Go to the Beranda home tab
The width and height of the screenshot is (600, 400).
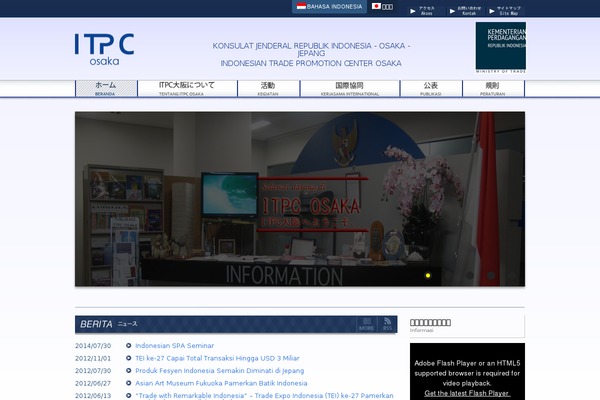coord(106,88)
